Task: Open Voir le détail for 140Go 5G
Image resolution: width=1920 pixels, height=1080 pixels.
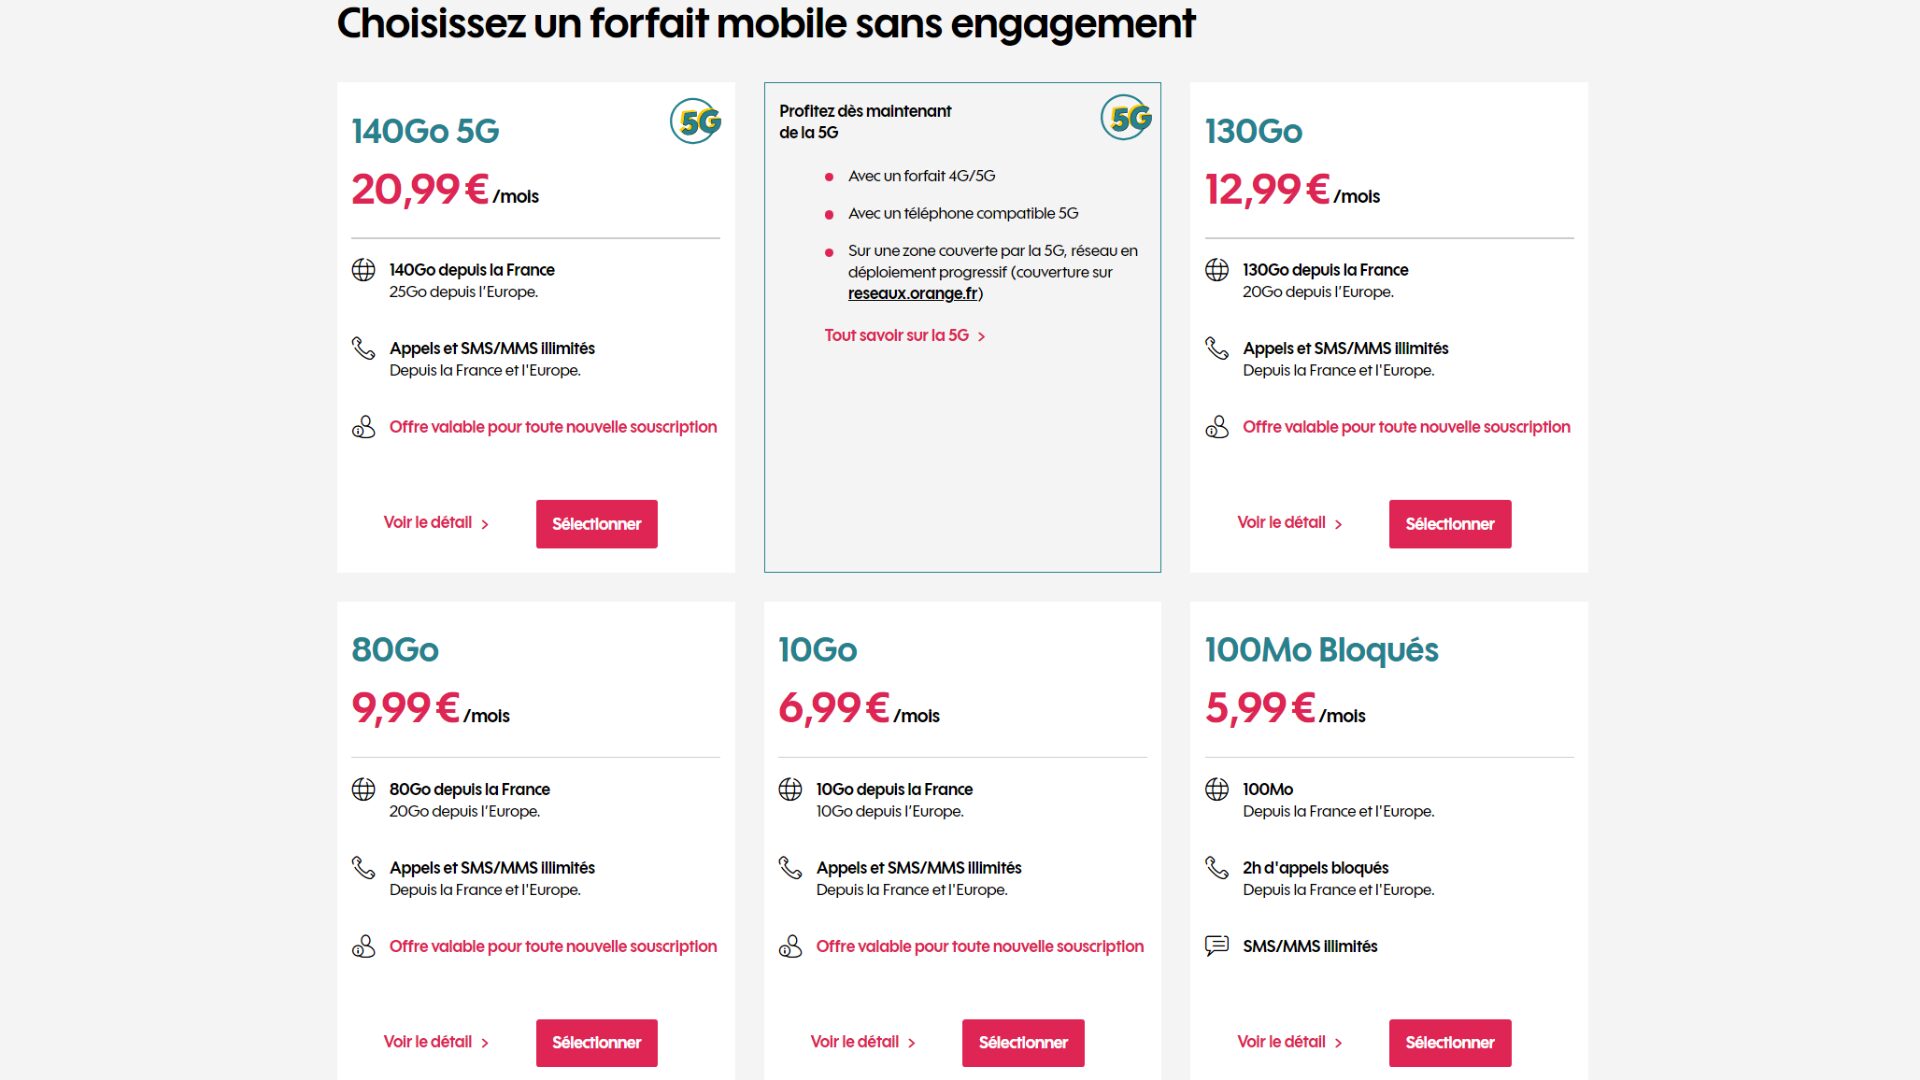Action: [436, 523]
